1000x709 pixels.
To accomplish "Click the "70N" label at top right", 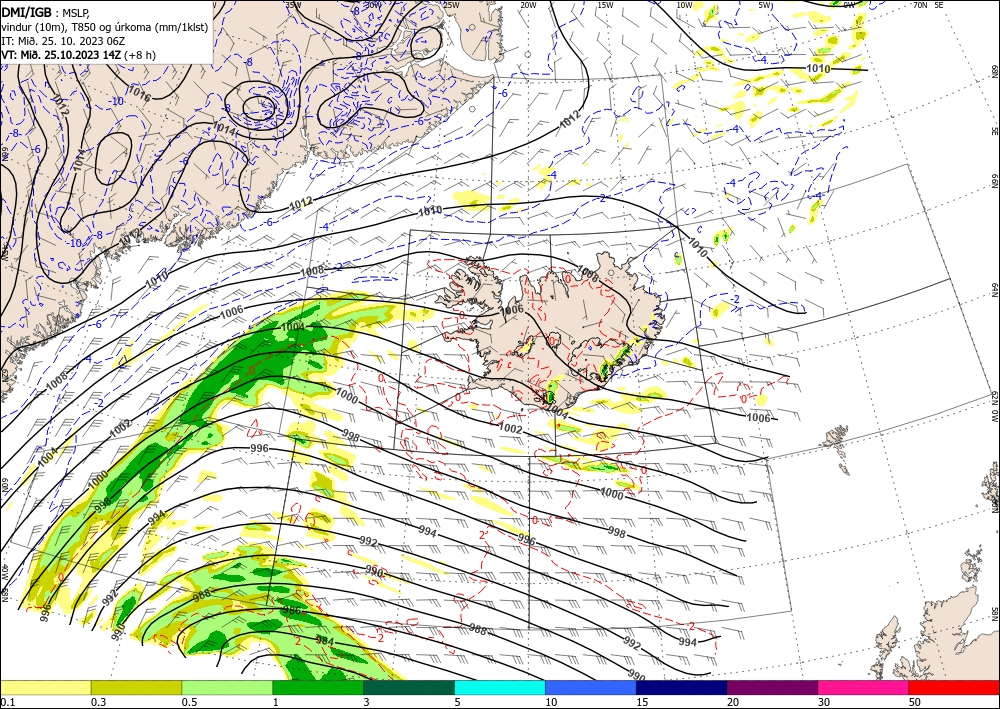I will 920,5.
